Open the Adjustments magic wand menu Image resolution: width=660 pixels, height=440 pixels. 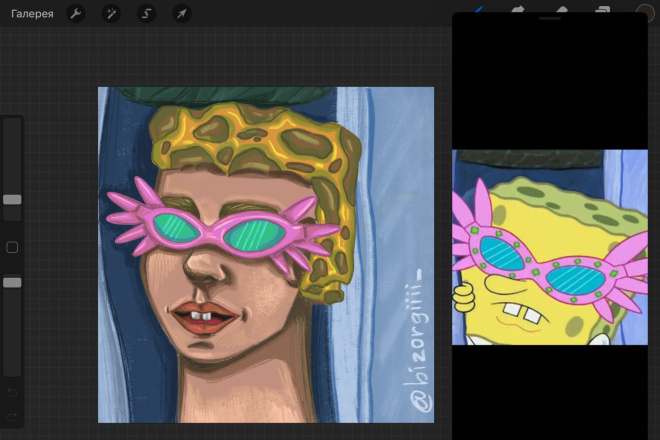point(111,14)
